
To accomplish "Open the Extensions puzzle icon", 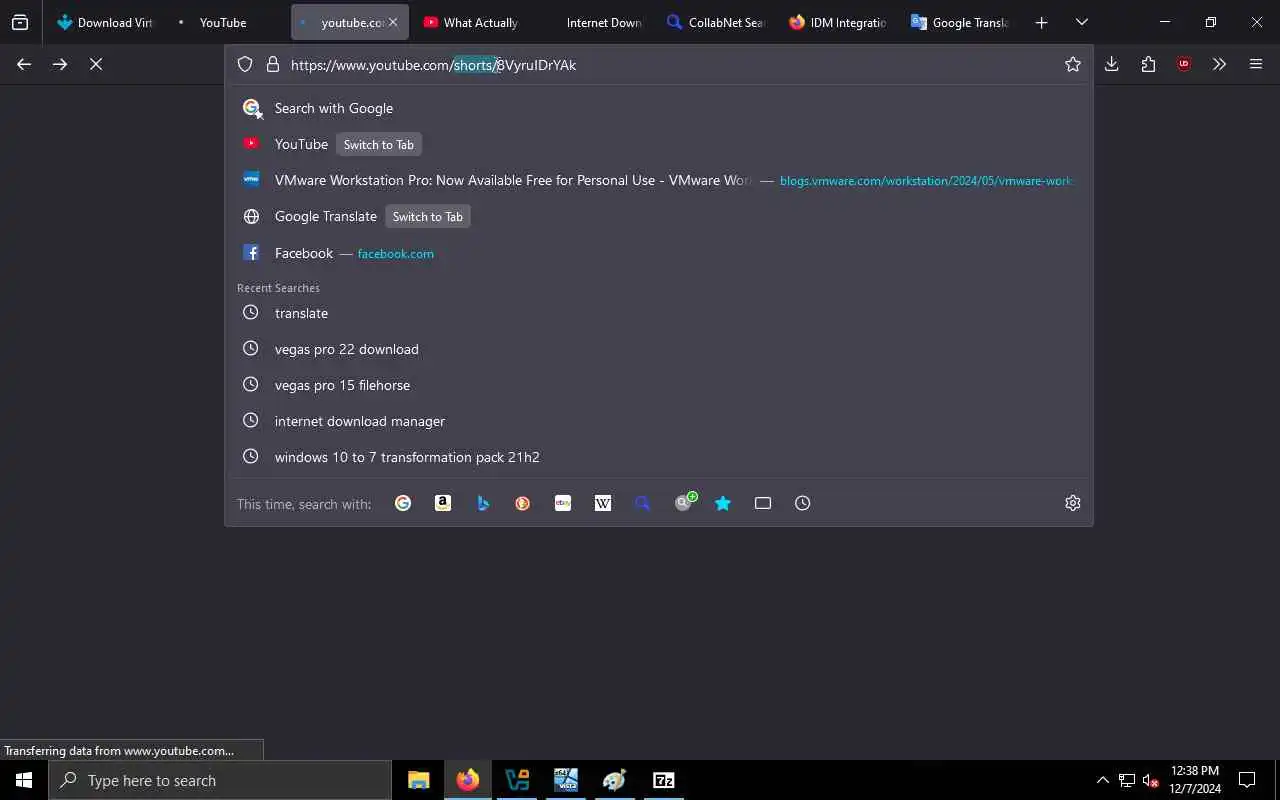I will pos(1148,64).
